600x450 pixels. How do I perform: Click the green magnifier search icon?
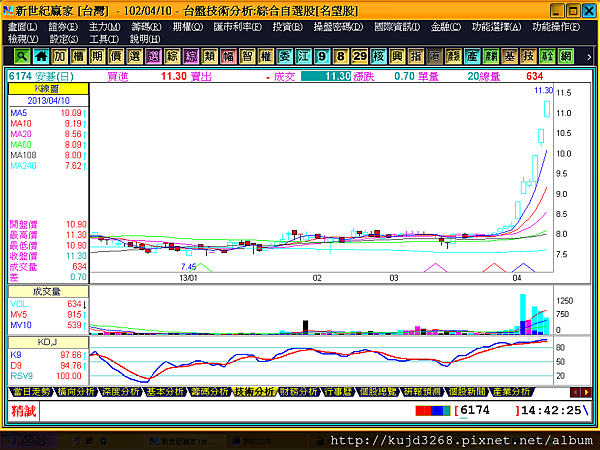pos(22,57)
